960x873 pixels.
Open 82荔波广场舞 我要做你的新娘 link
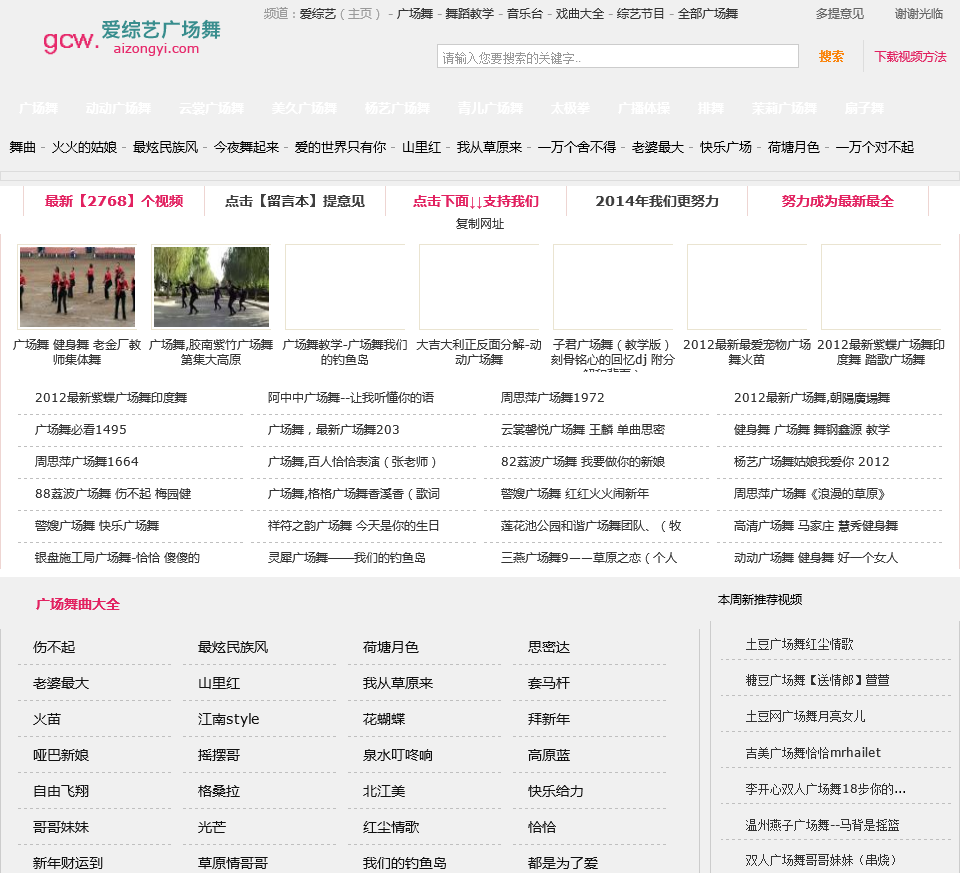583,462
